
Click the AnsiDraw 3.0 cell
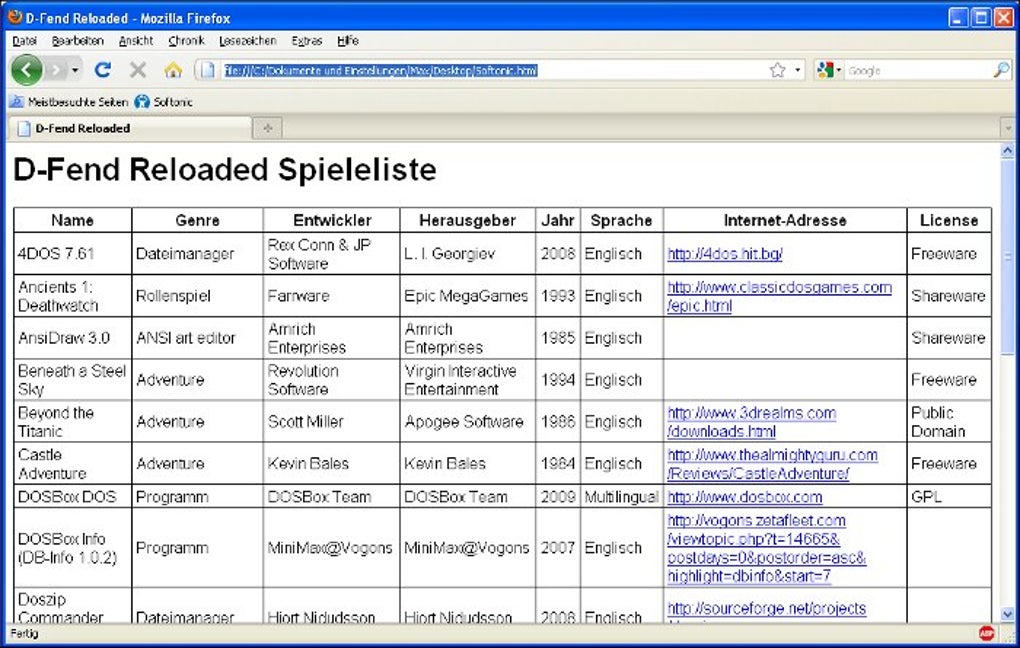click(x=72, y=338)
